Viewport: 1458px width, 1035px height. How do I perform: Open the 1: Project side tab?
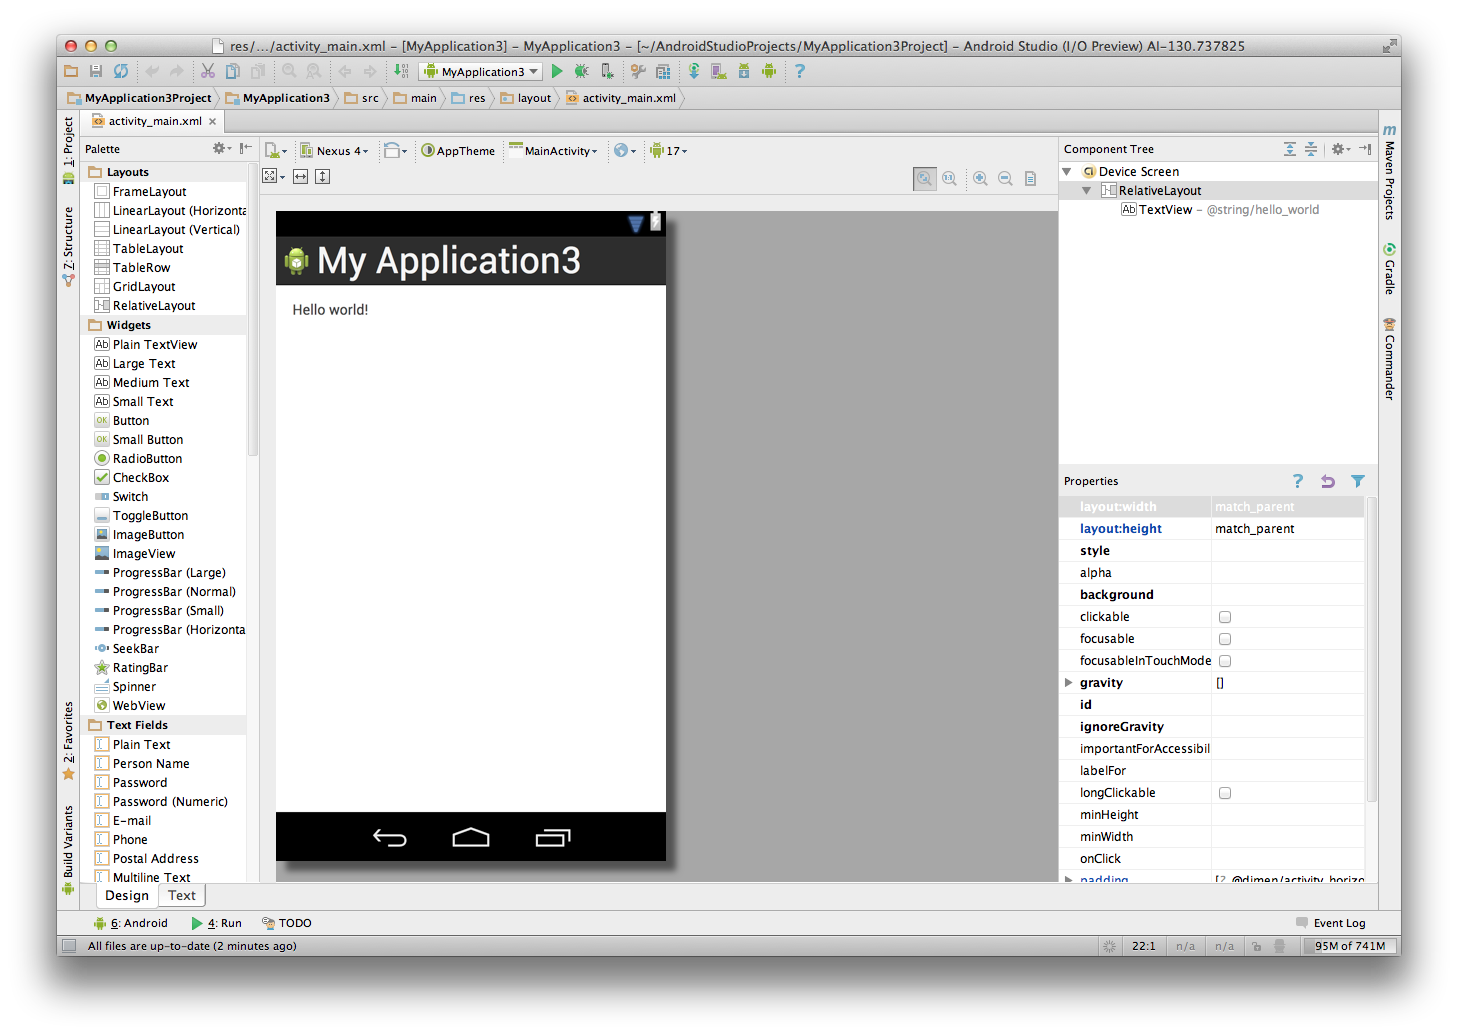68,150
